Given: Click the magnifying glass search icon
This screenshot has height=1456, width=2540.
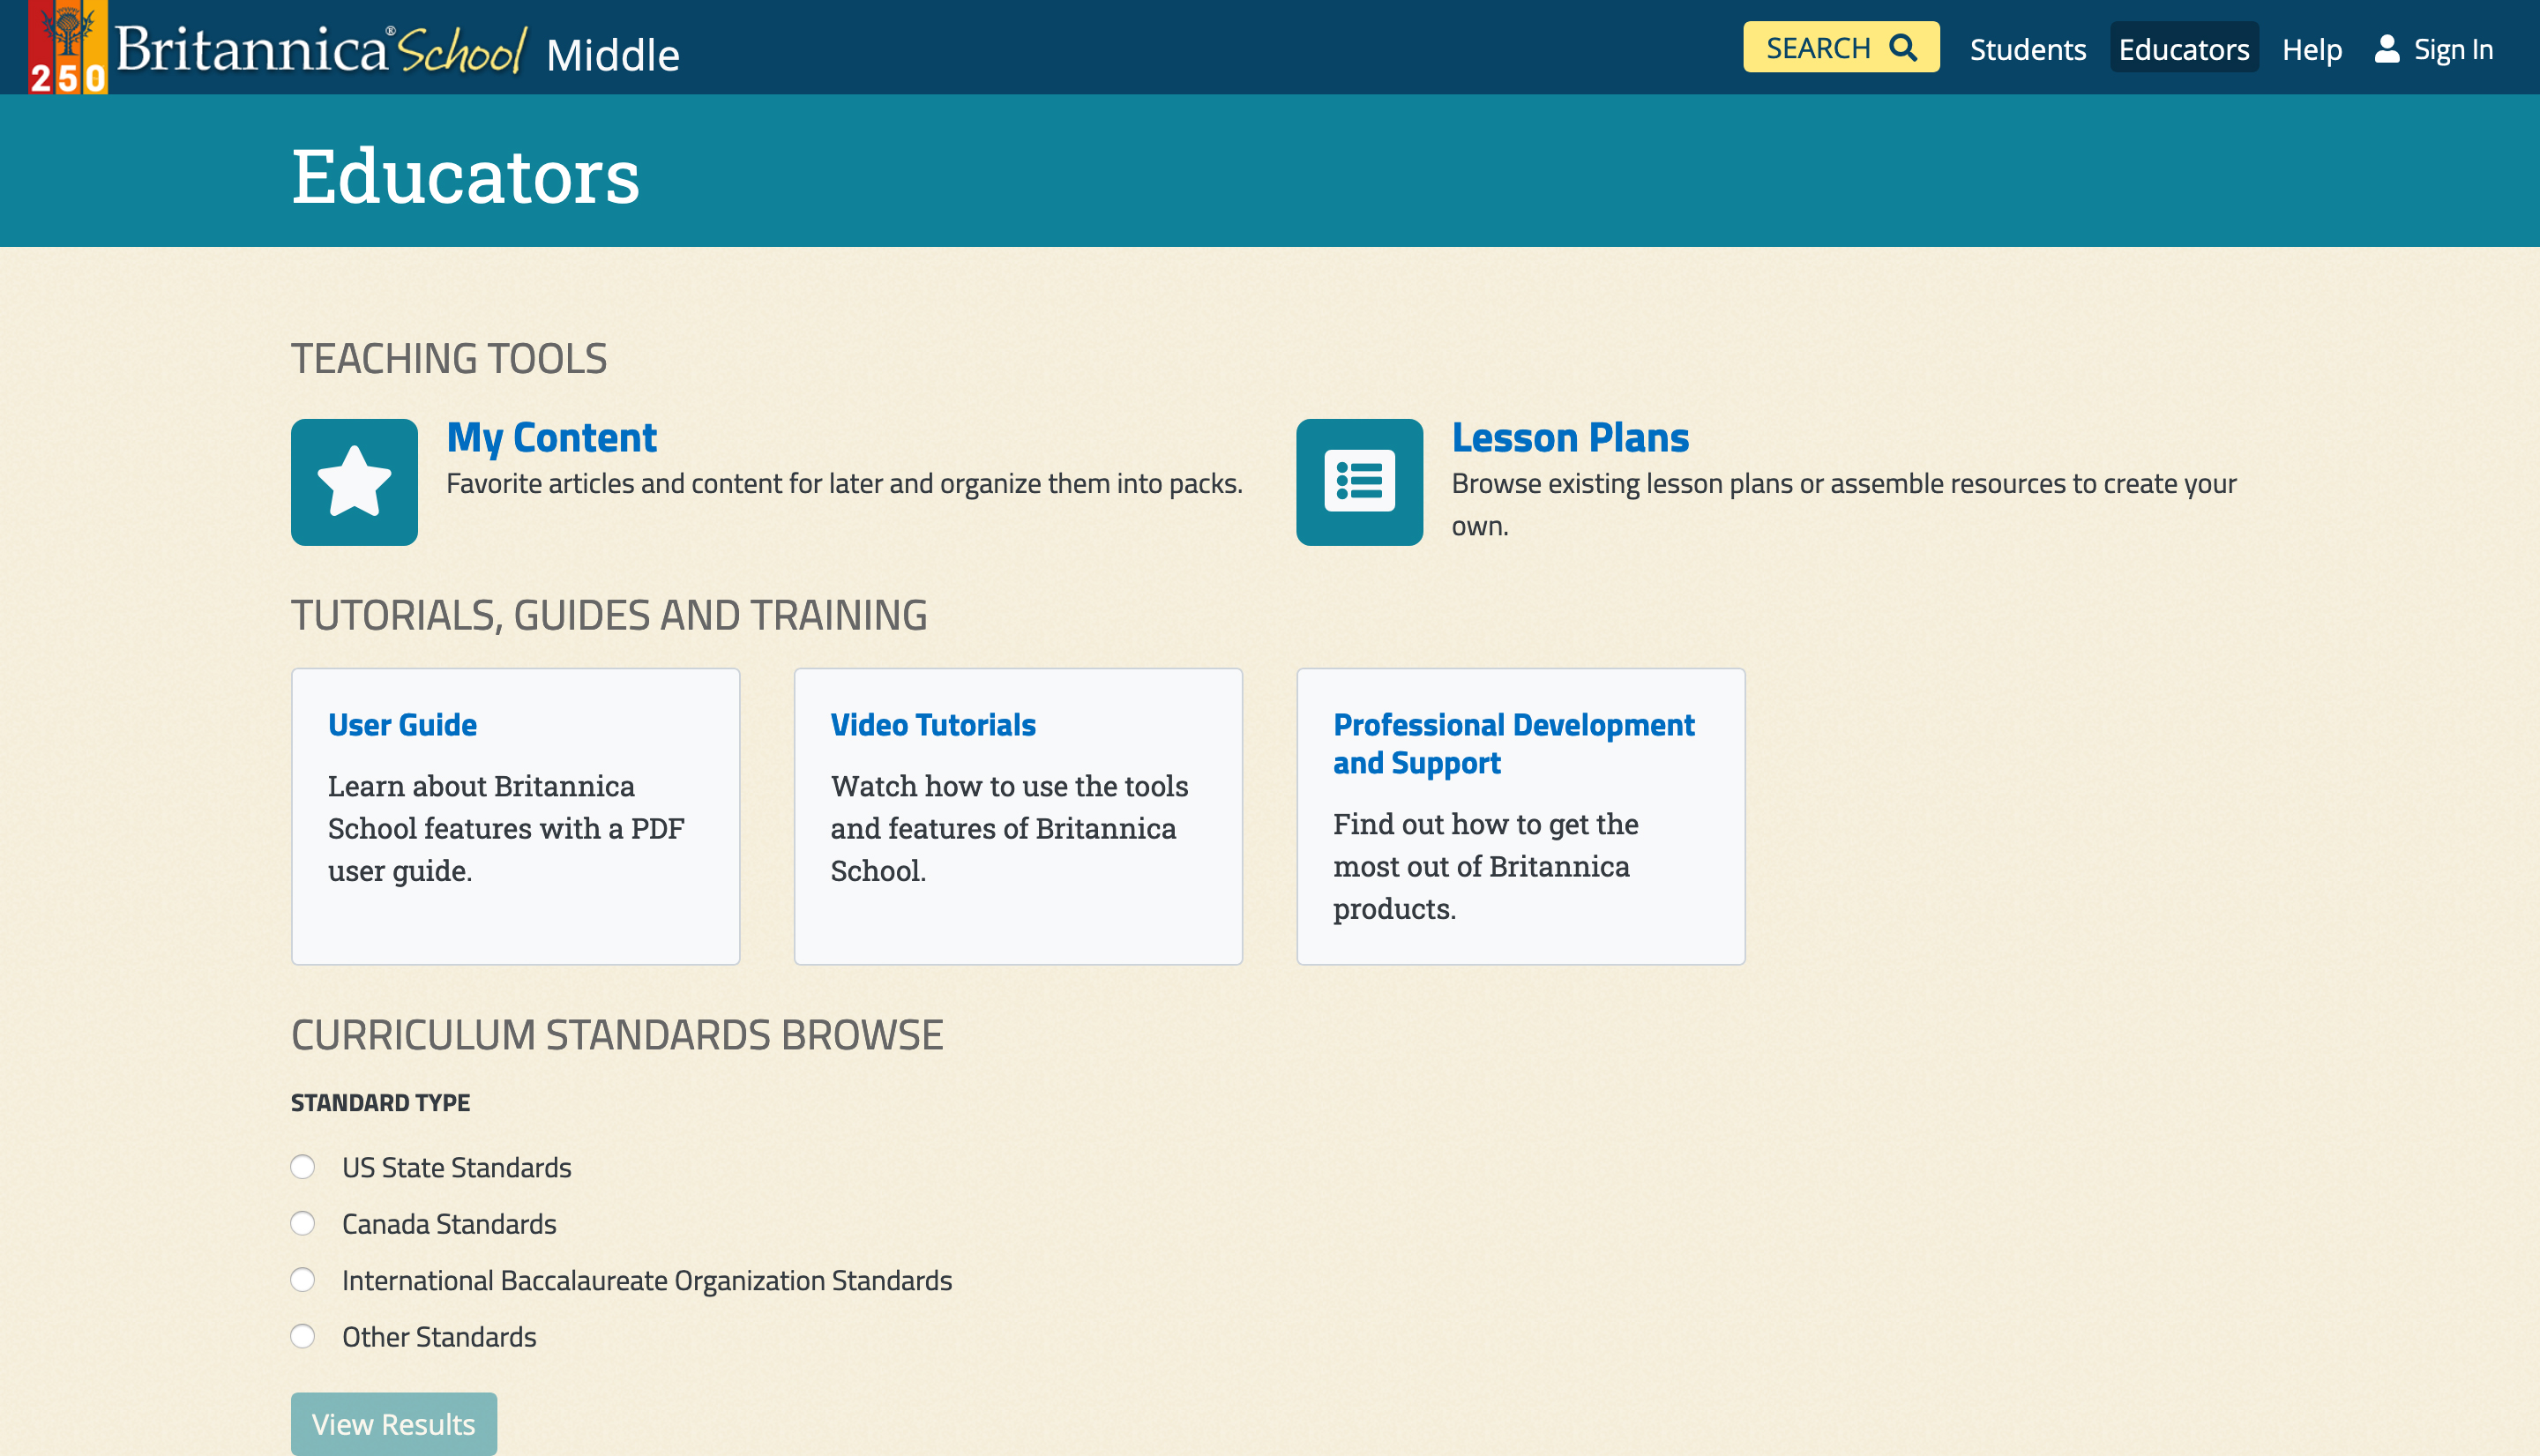Looking at the screenshot, I should [1903, 48].
